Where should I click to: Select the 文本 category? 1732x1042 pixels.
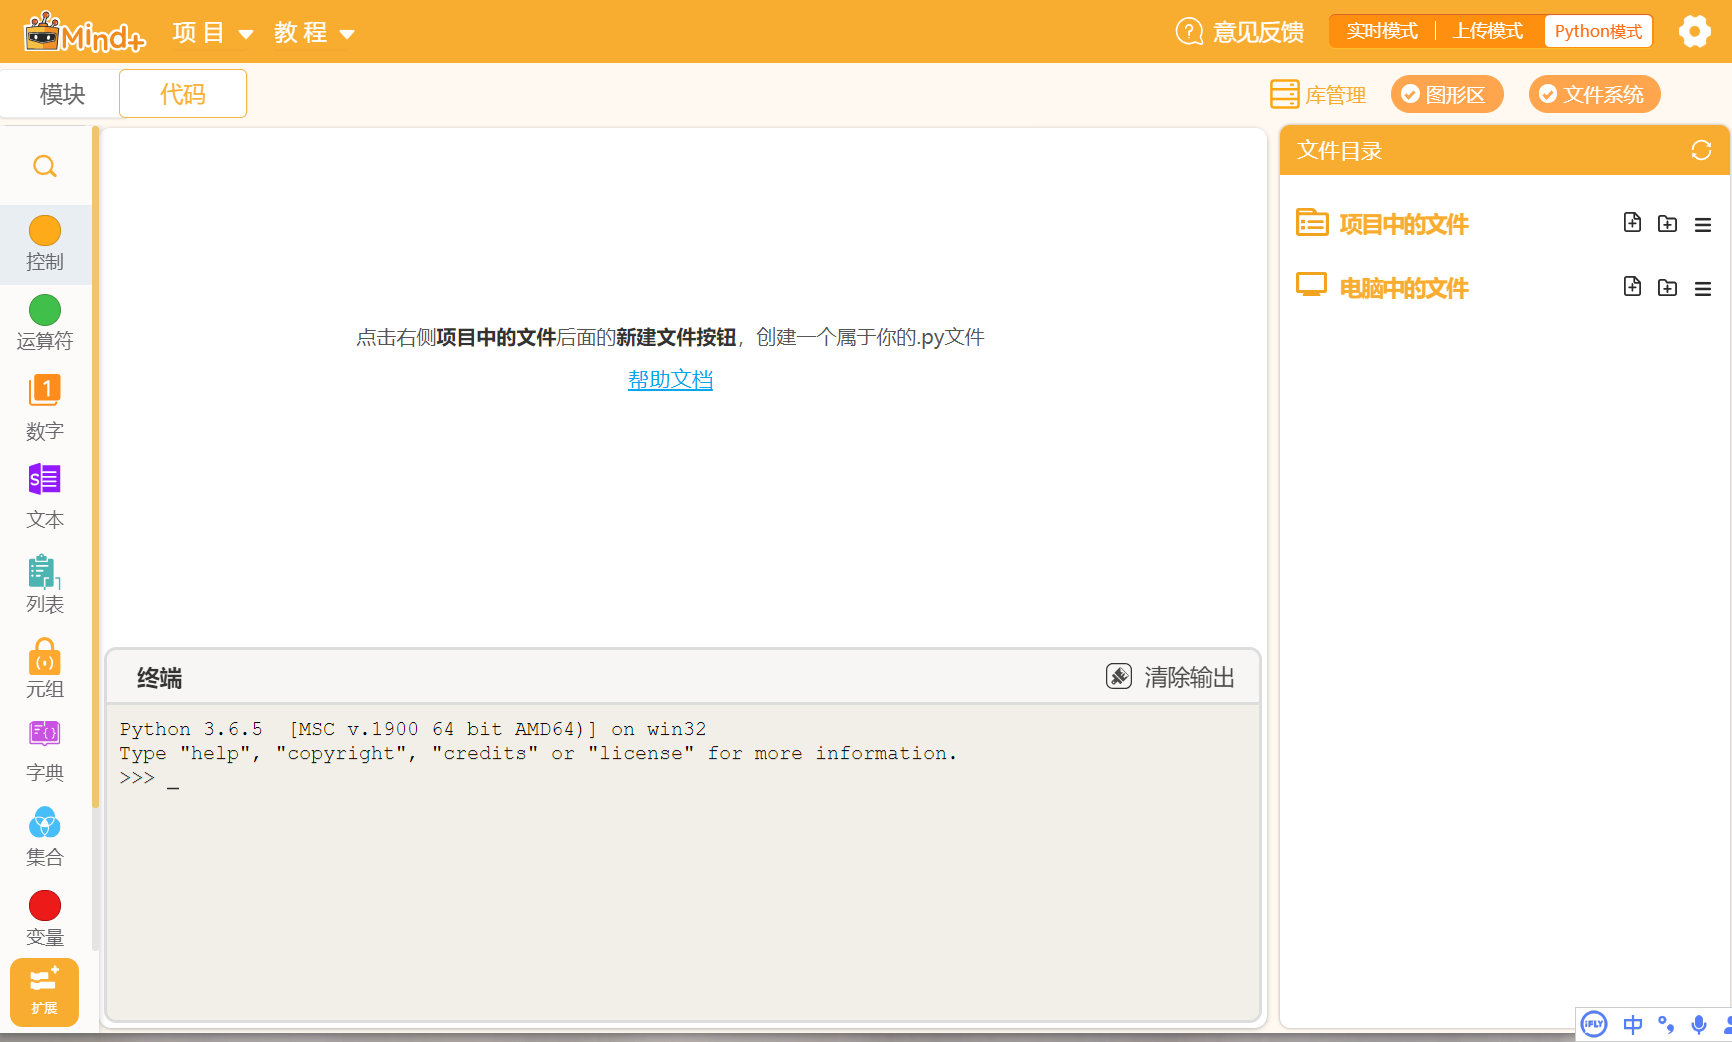pos(45,496)
